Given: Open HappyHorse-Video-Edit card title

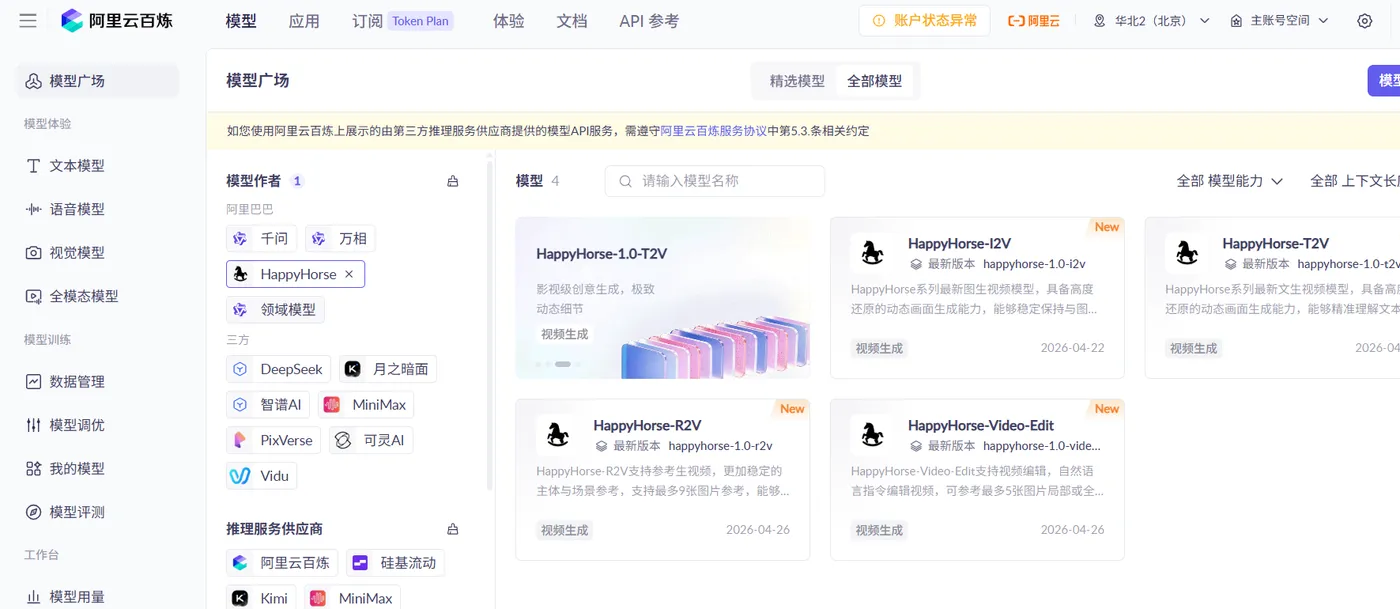Looking at the screenshot, I should tap(981, 425).
